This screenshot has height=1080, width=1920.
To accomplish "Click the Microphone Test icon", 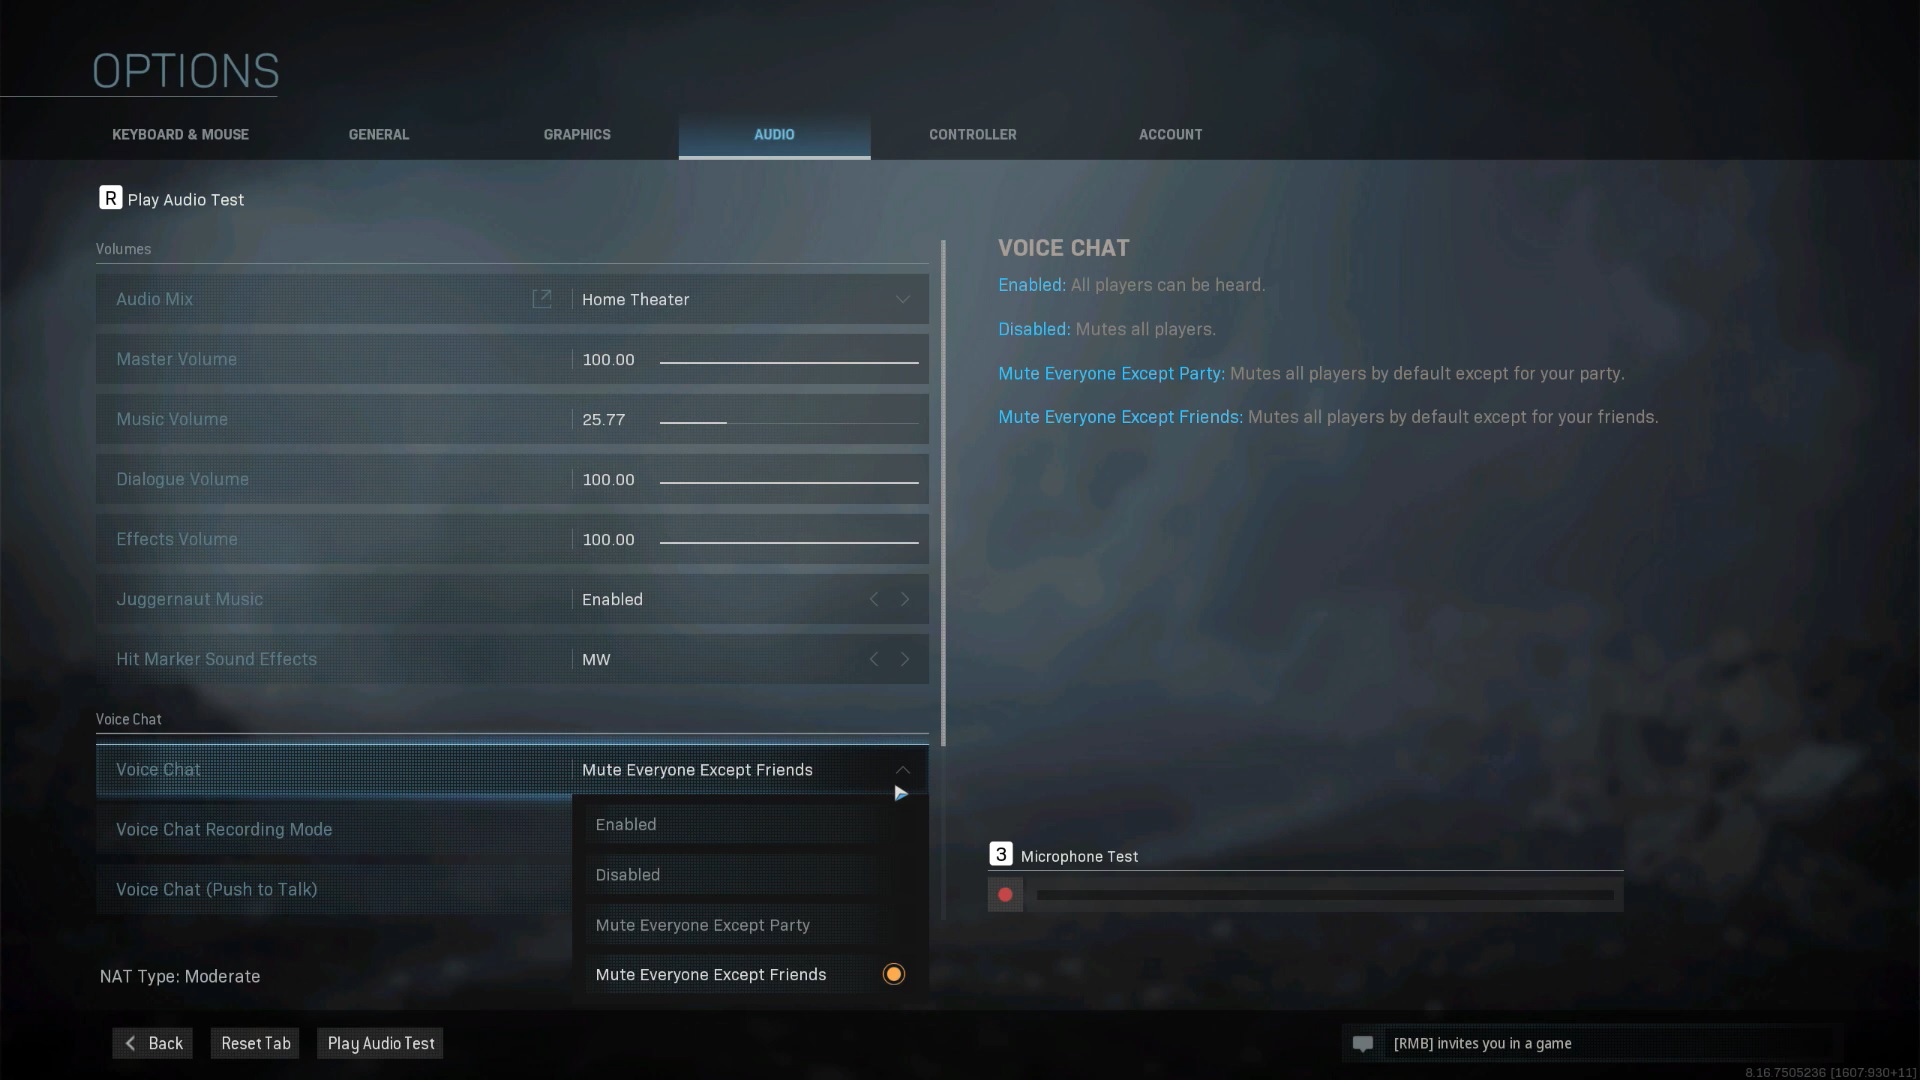I will (x=1006, y=895).
